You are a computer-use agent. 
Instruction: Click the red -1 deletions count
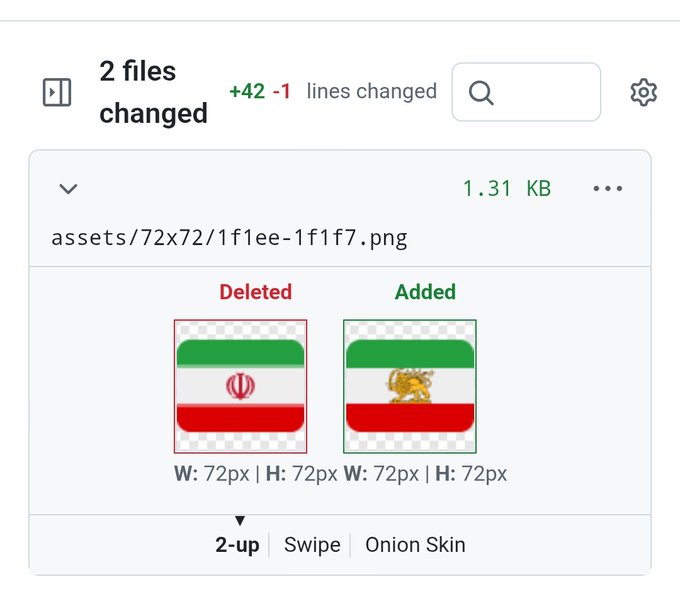(x=282, y=92)
